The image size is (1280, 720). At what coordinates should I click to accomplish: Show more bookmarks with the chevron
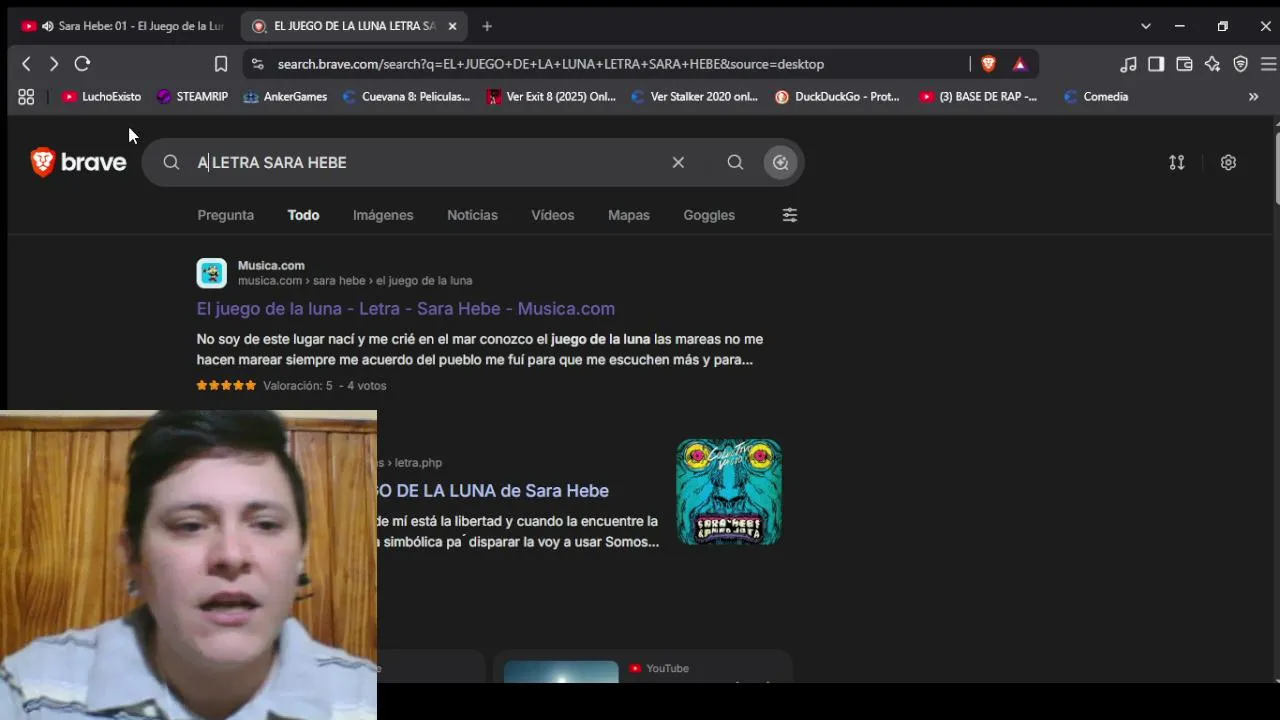click(x=1253, y=97)
